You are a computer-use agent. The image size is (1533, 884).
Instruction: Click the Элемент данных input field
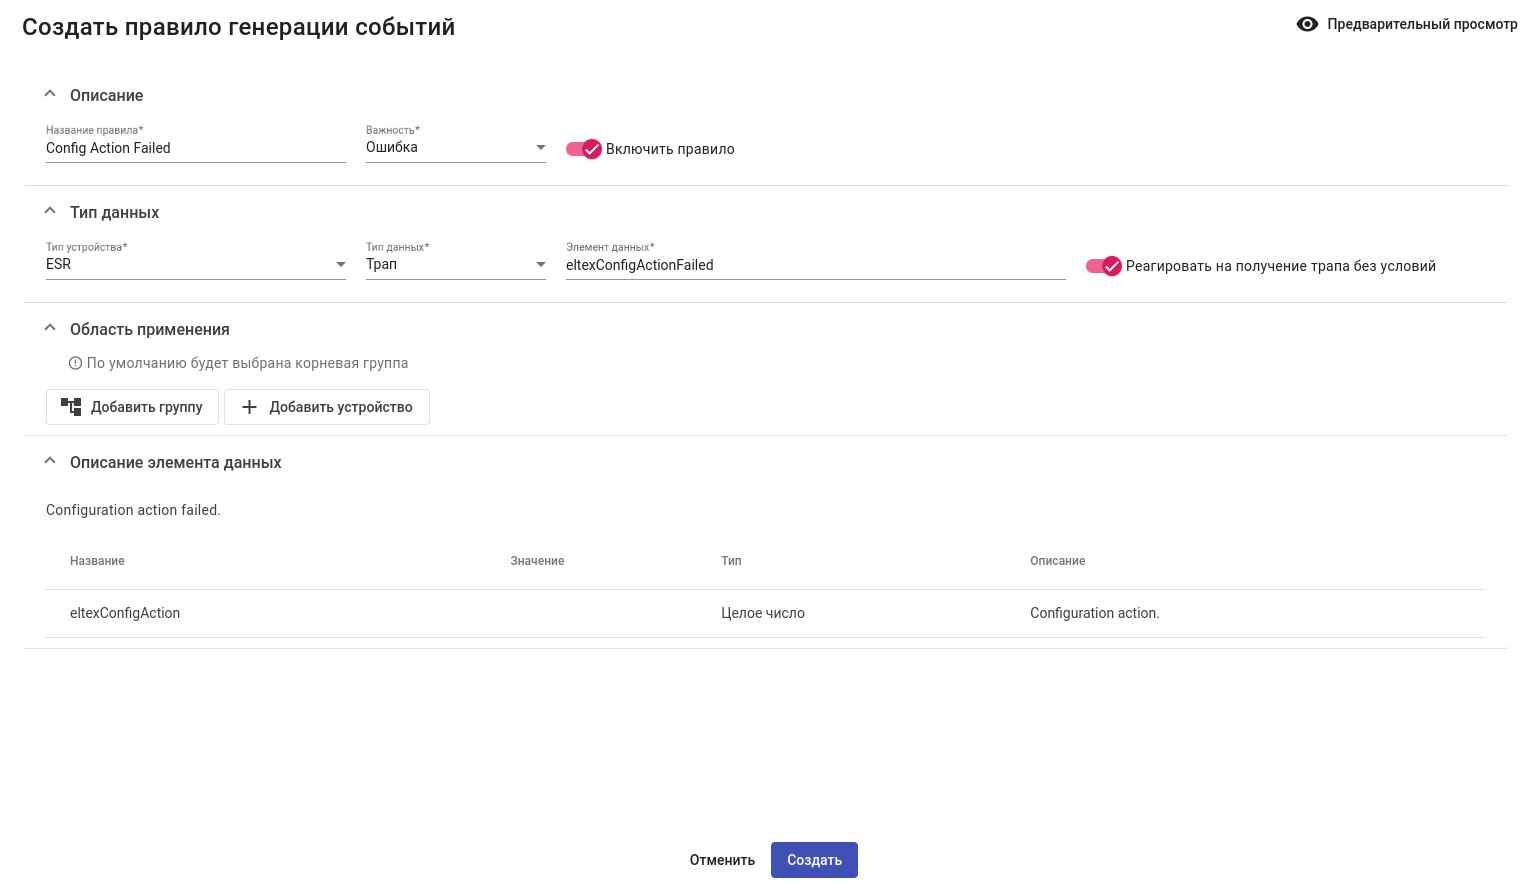(x=815, y=265)
